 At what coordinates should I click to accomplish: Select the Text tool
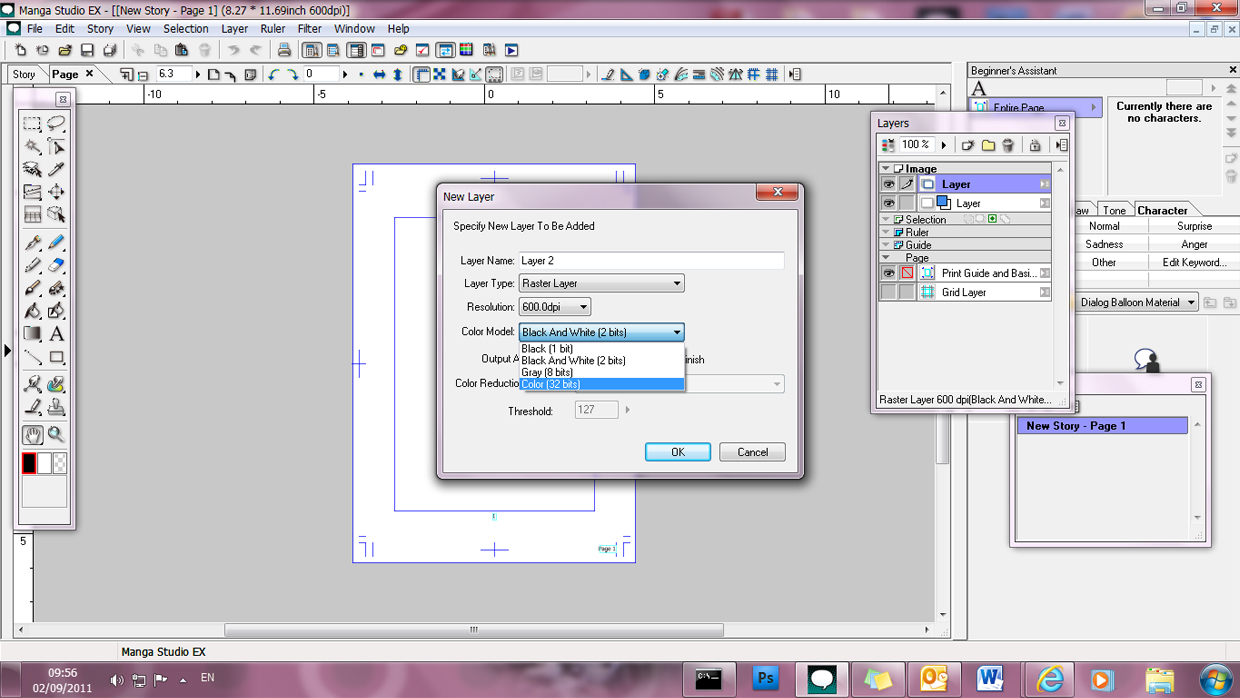pos(56,334)
